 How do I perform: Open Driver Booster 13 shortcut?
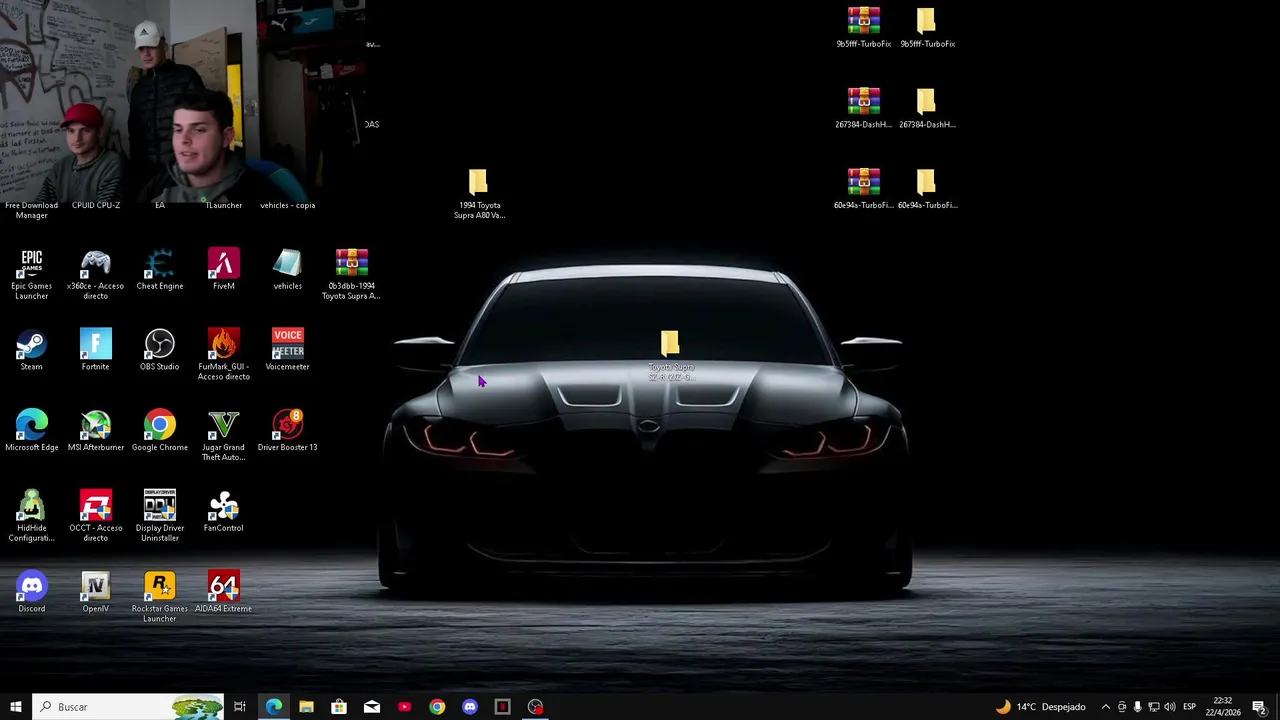288,431
